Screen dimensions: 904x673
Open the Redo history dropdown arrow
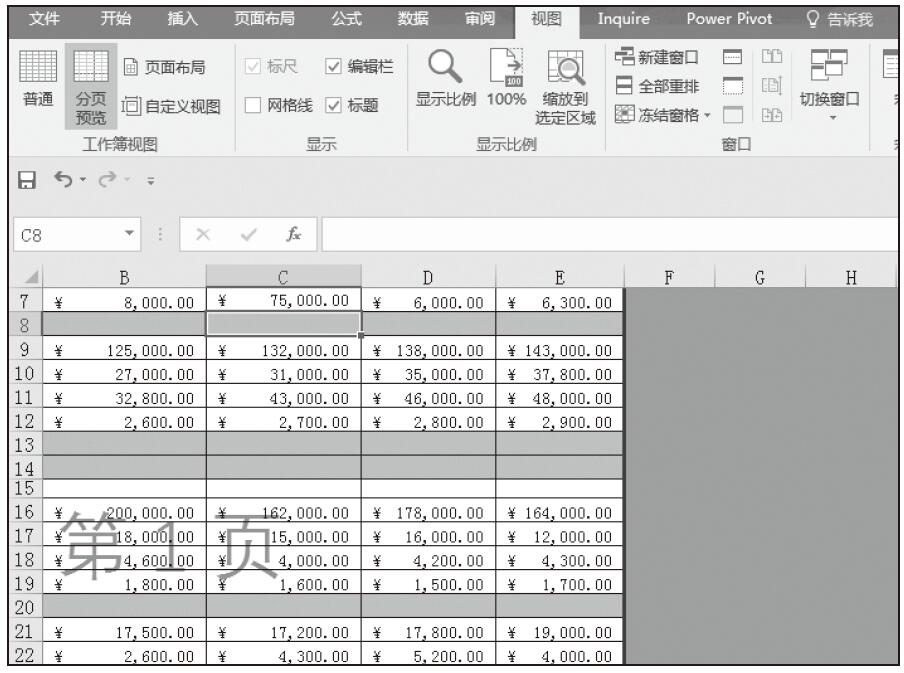point(127,180)
